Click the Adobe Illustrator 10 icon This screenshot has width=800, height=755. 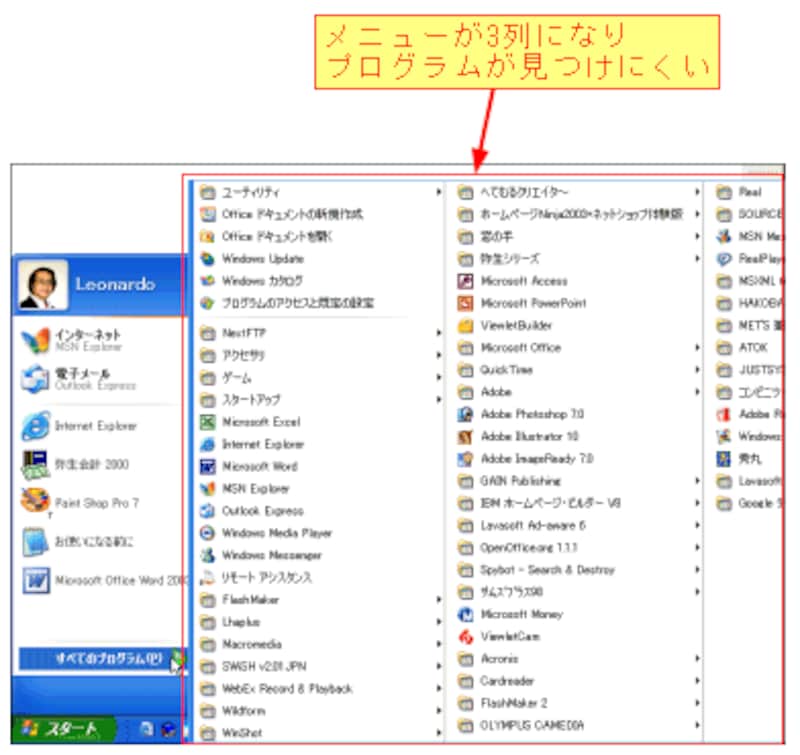pos(464,437)
